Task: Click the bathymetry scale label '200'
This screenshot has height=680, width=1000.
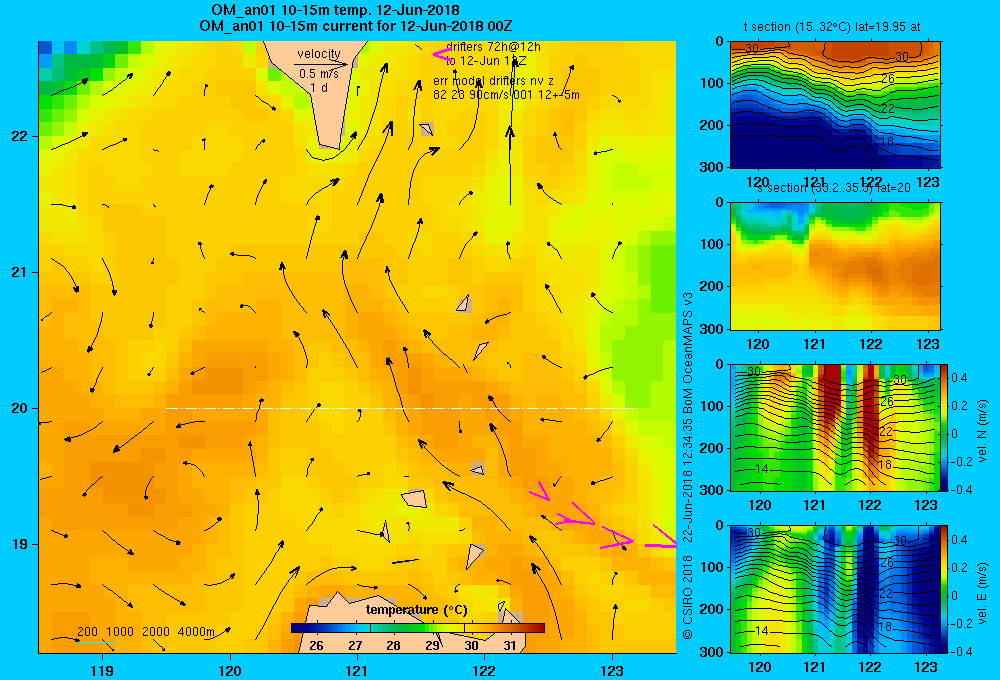Action: (x=87, y=632)
